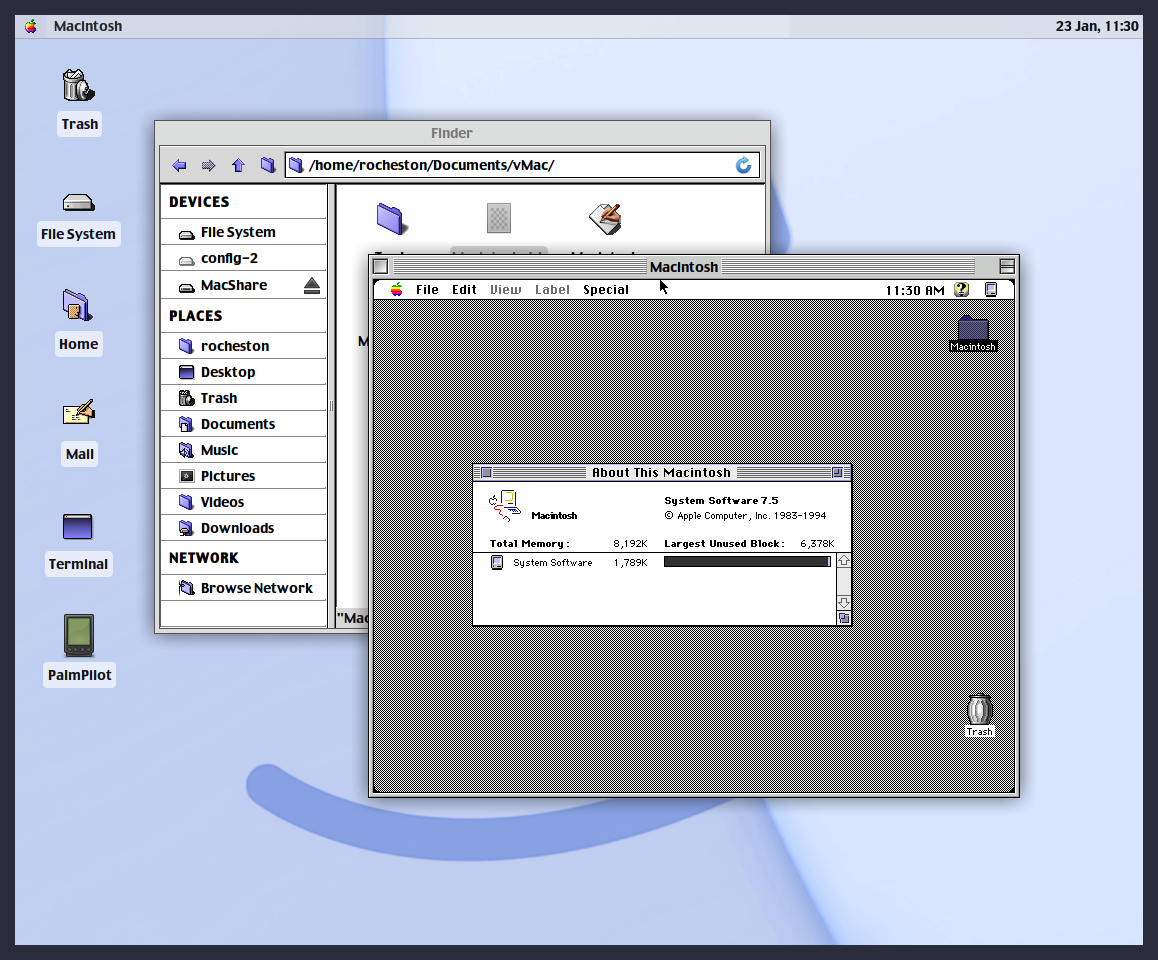
Task: Click the System Software memory usage bar
Action: (747, 562)
